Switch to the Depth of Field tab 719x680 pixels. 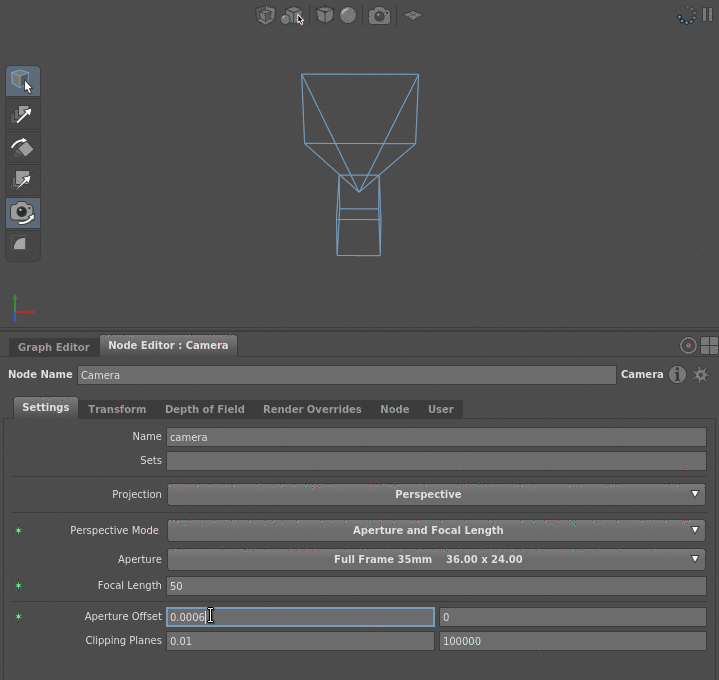click(x=204, y=409)
